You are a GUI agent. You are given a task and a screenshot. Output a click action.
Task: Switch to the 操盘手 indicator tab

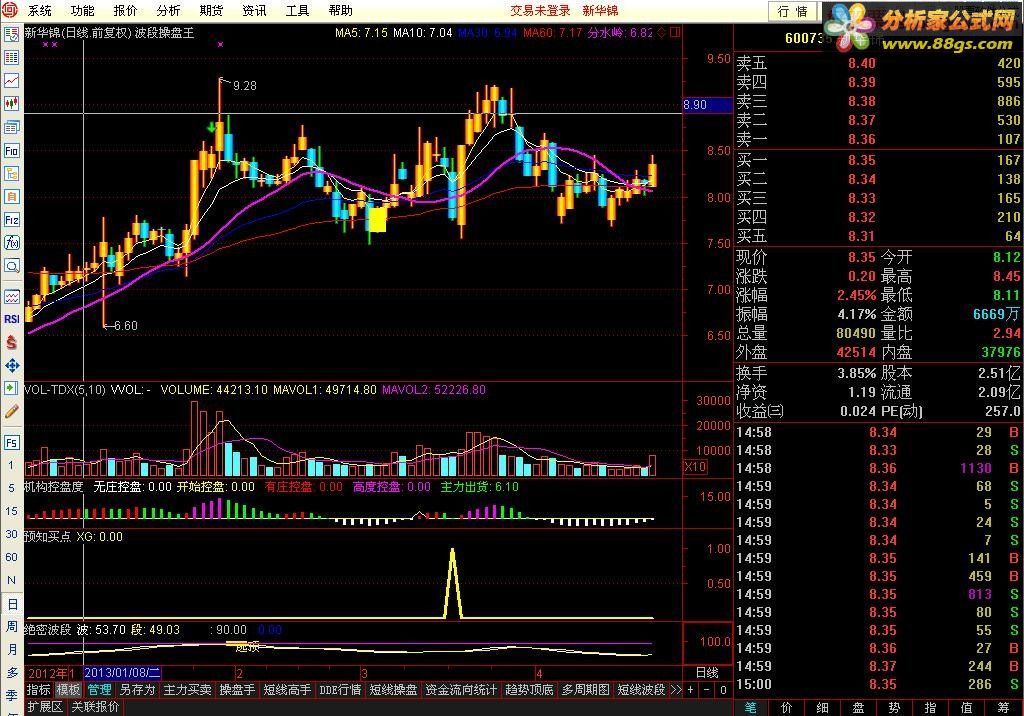(x=237, y=690)
